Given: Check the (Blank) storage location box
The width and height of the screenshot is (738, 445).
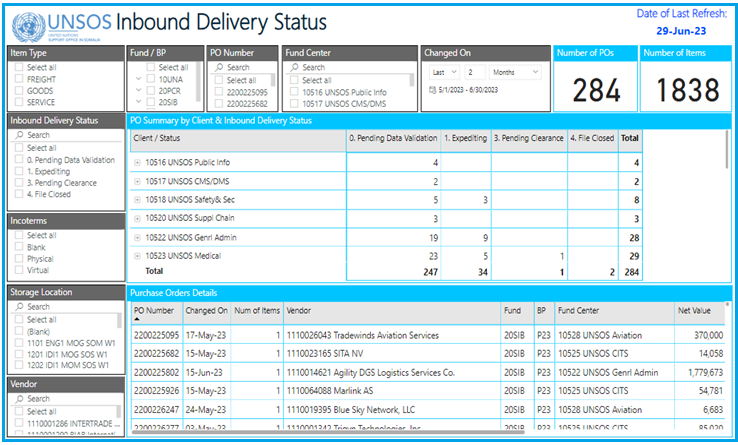Looking at the screenshot, I should point(19,331).
